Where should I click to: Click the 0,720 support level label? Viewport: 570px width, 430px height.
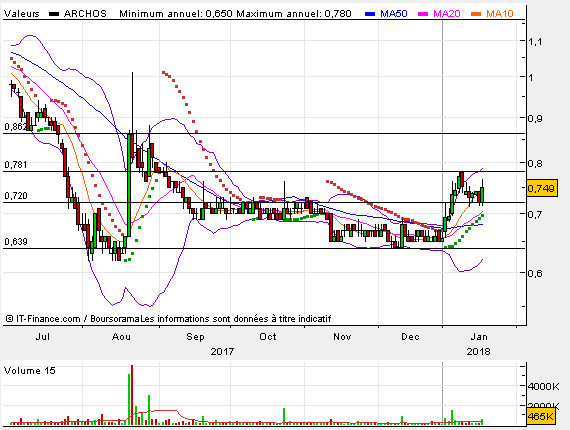pos(16,196)
